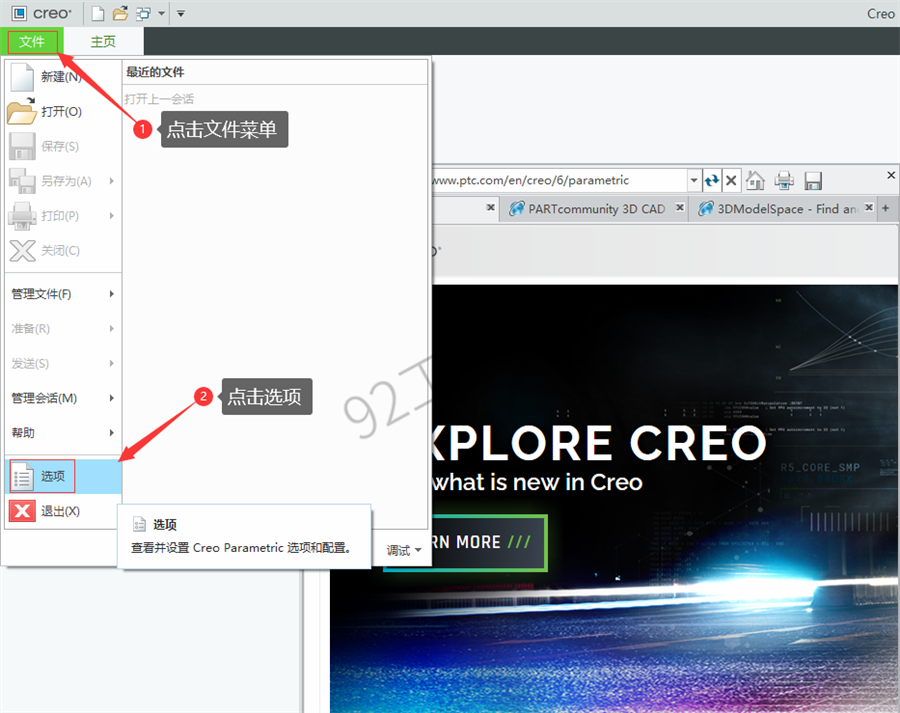Click the browser URL address field
The image size is (900, 713).
pos(560,181)
